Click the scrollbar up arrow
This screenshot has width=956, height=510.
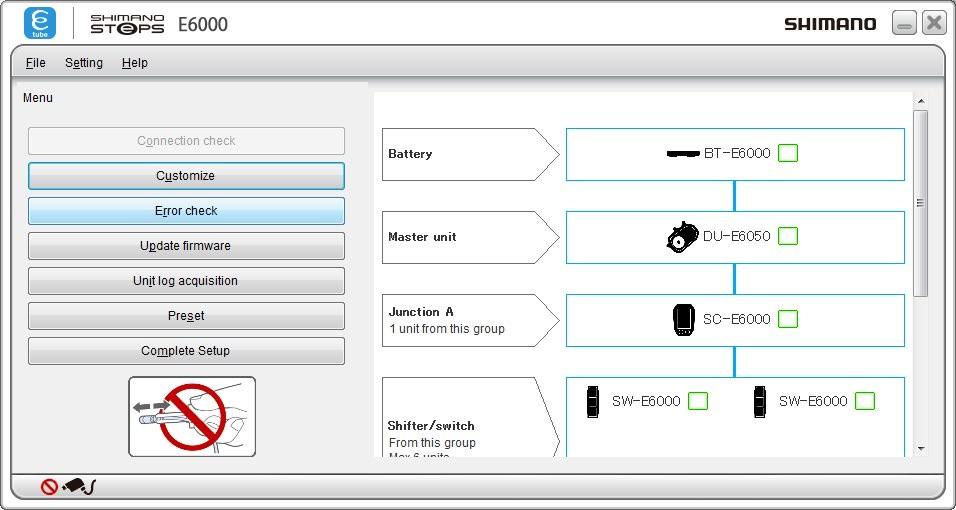pos(921,101)
